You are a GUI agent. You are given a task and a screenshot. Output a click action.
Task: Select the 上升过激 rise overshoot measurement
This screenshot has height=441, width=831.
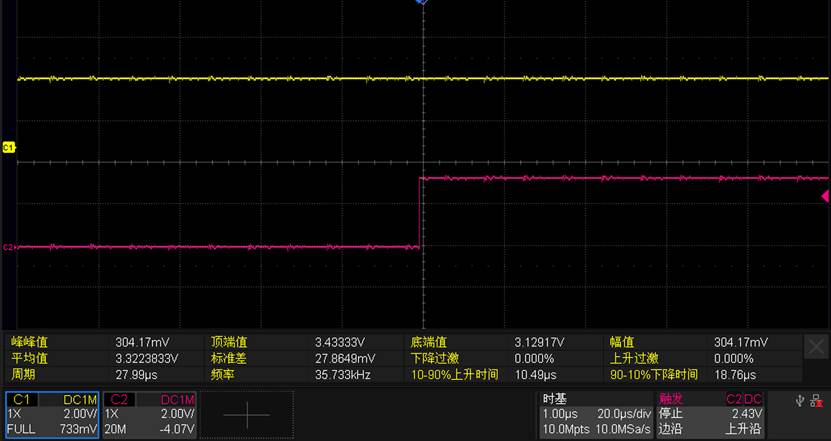point(634,358)
